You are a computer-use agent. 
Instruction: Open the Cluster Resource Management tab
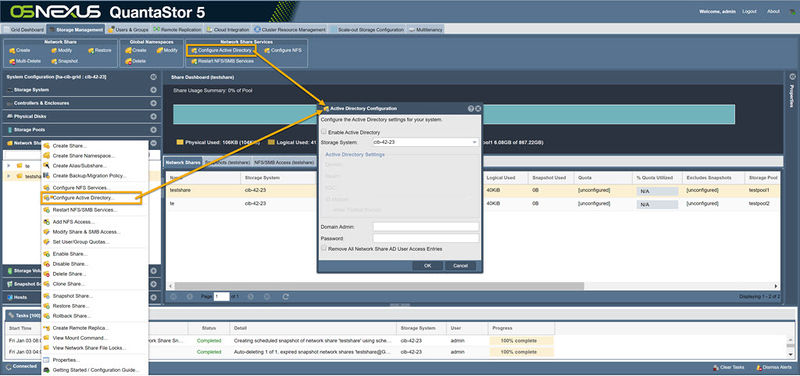pyautogui.click(x=290, y=30)
